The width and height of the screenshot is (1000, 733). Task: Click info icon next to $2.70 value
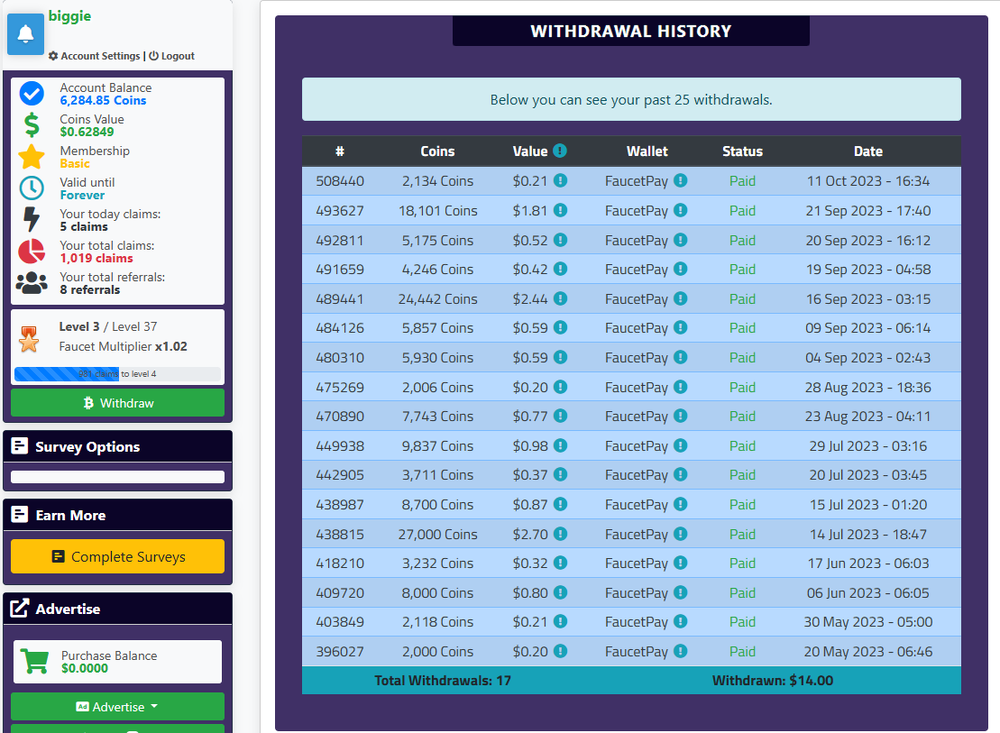pyautogui.click(x=560, y=534)
